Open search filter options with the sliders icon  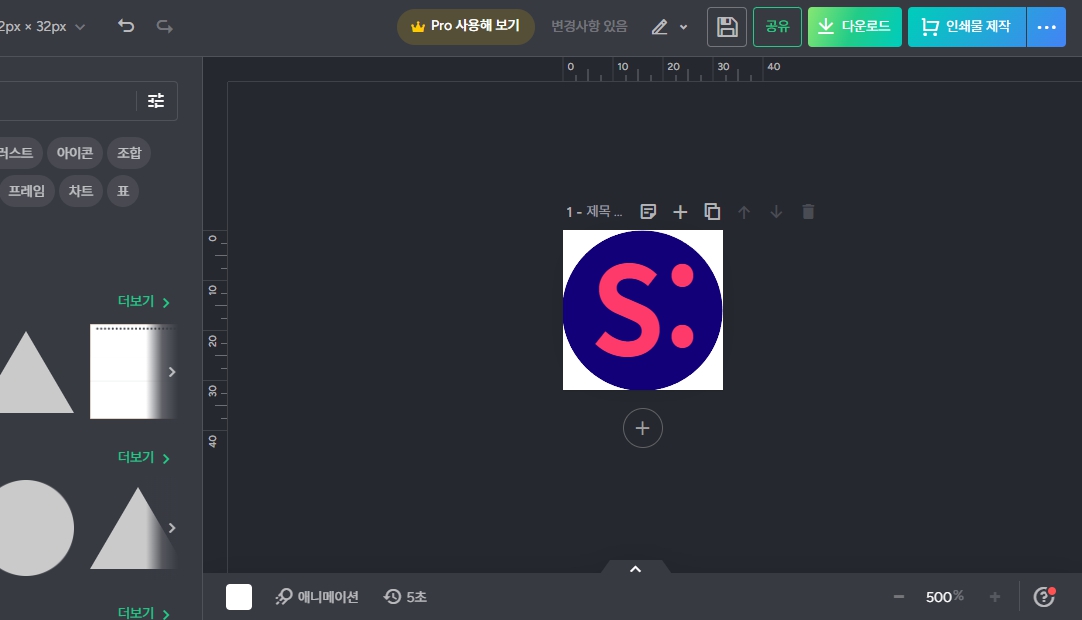coord(156,100)
